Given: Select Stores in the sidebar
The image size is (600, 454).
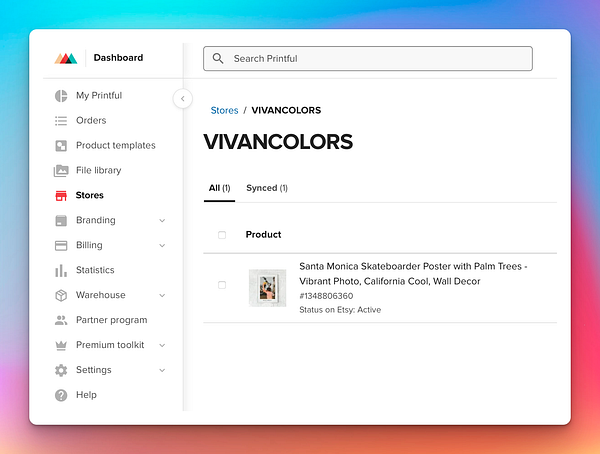Looking at the screenshot, I should (90, 195).
